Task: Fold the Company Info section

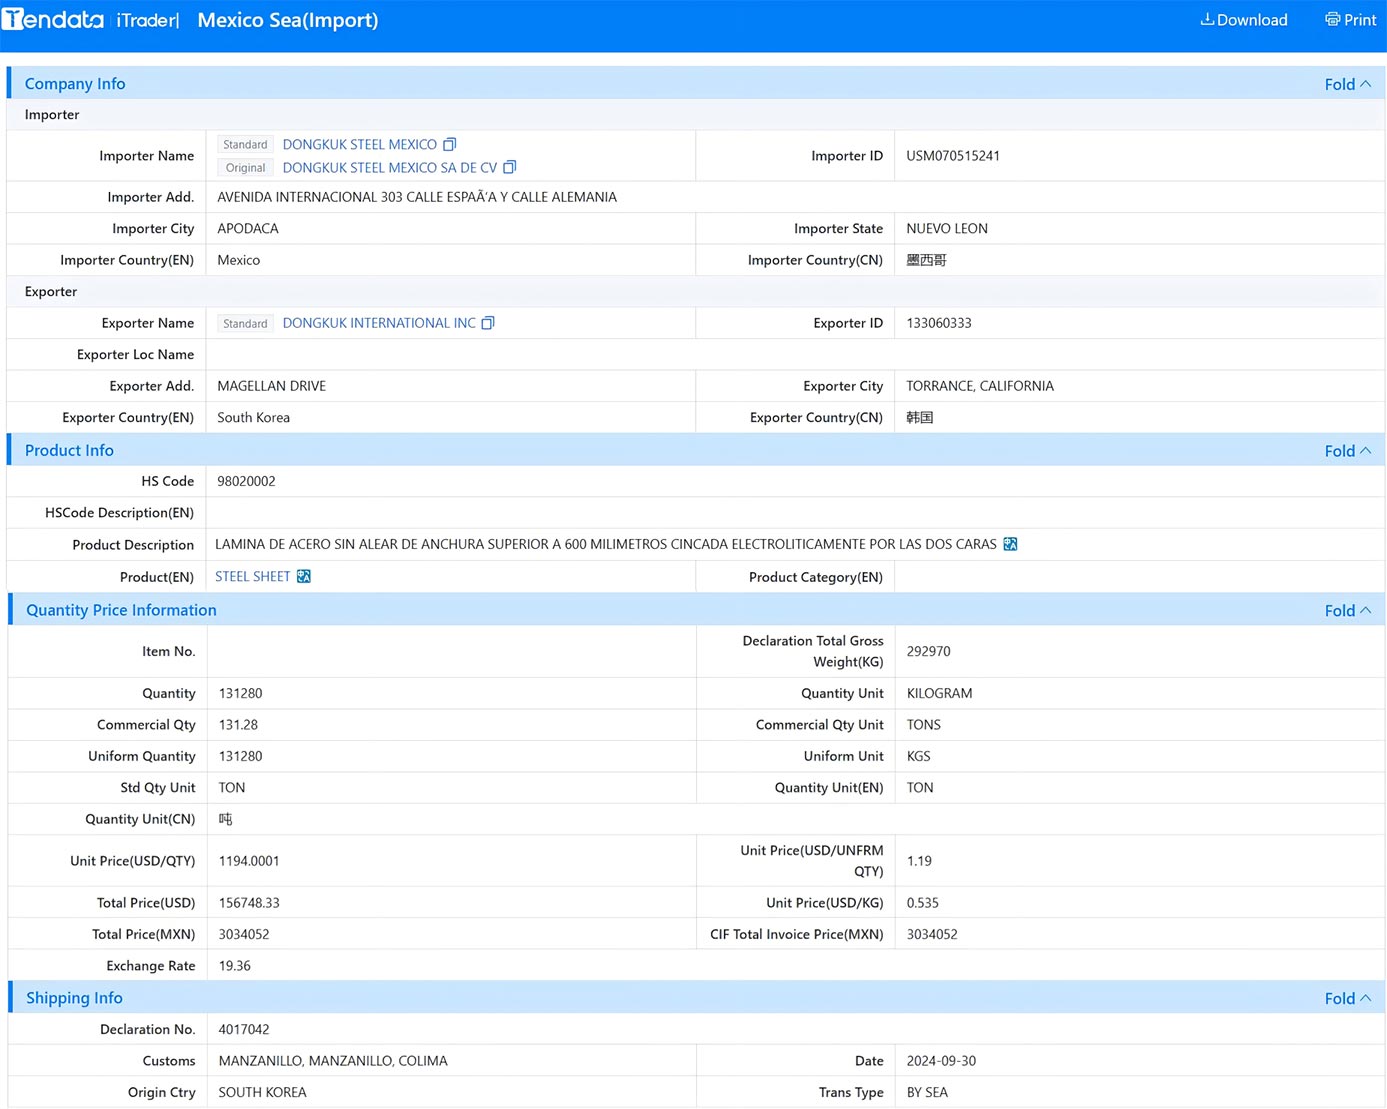Action: tap(1347, 84)
